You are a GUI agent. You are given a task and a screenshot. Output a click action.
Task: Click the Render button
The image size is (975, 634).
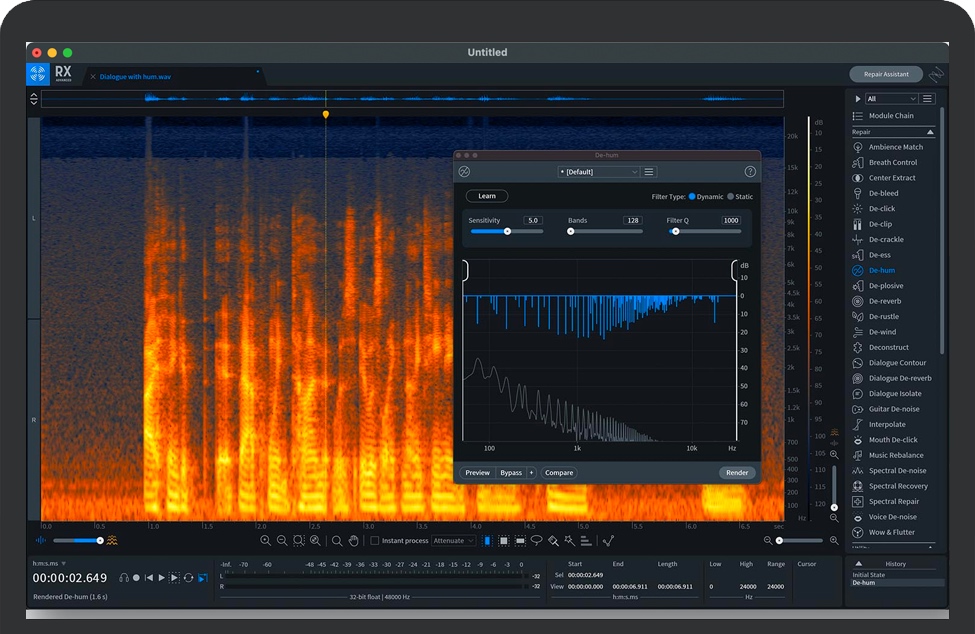click(x=737, y=473)
